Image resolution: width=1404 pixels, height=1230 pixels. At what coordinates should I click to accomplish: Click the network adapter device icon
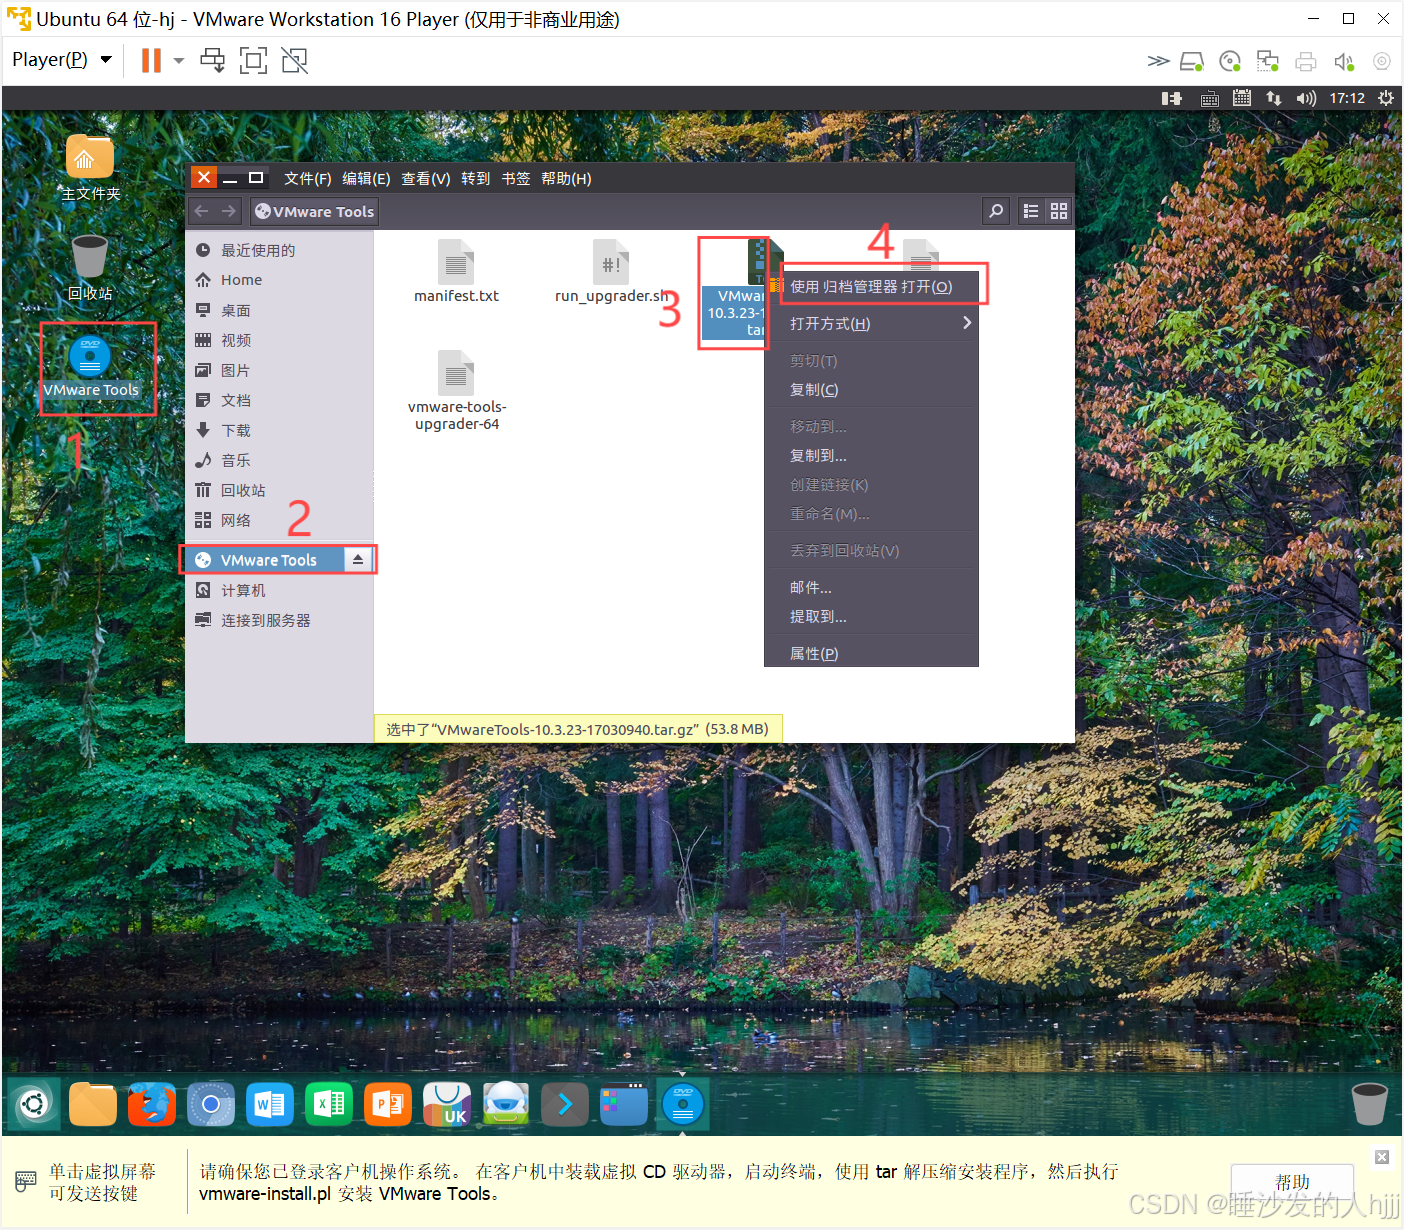pos(1268,62)
